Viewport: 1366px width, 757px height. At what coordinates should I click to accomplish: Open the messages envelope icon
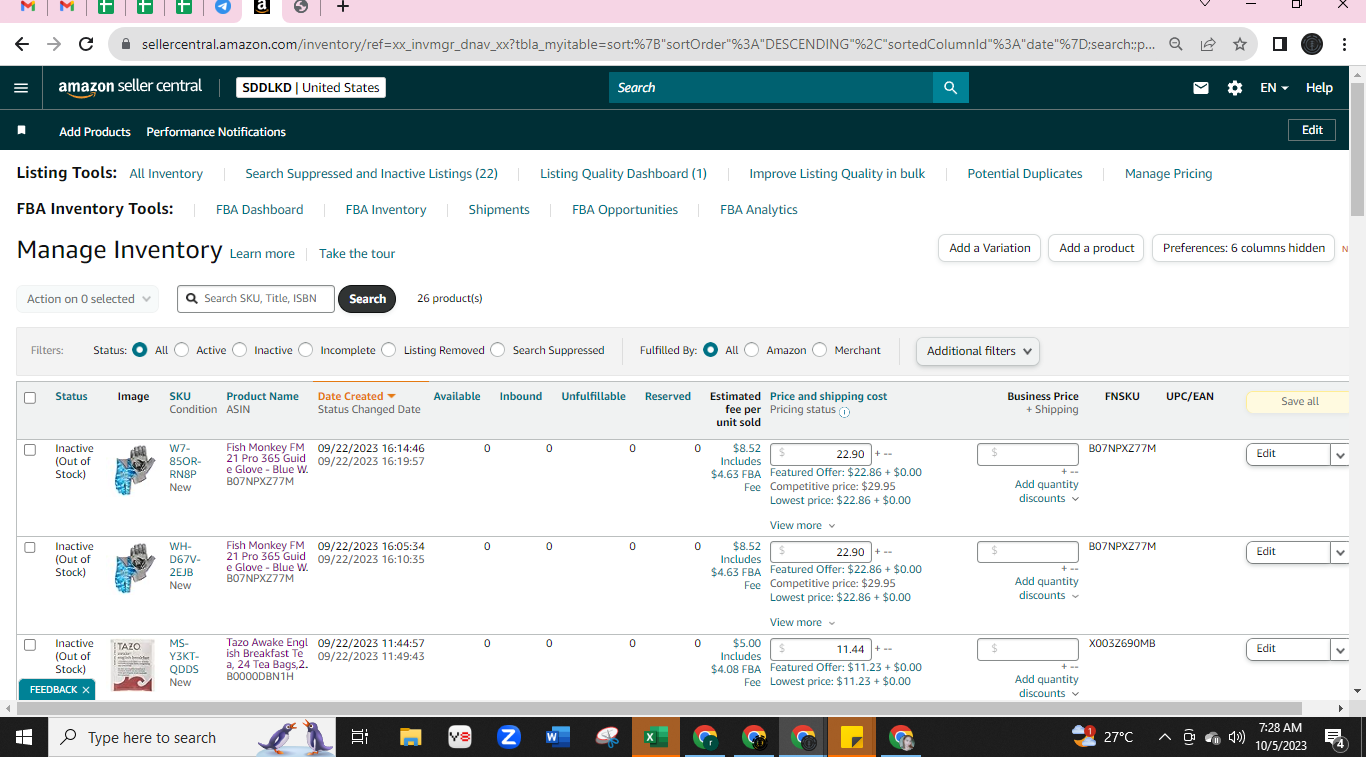[1201, 88]
